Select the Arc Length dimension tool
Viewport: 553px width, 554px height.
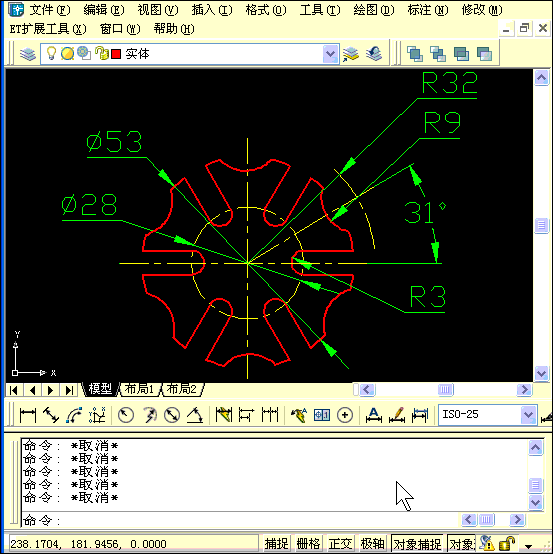pyautogui.click(x=74, y=415)
